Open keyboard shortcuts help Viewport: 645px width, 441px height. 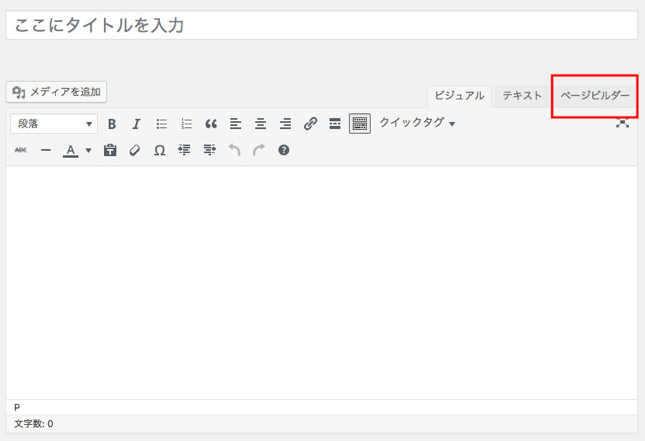pyautogui.click(x=284, y=150)
